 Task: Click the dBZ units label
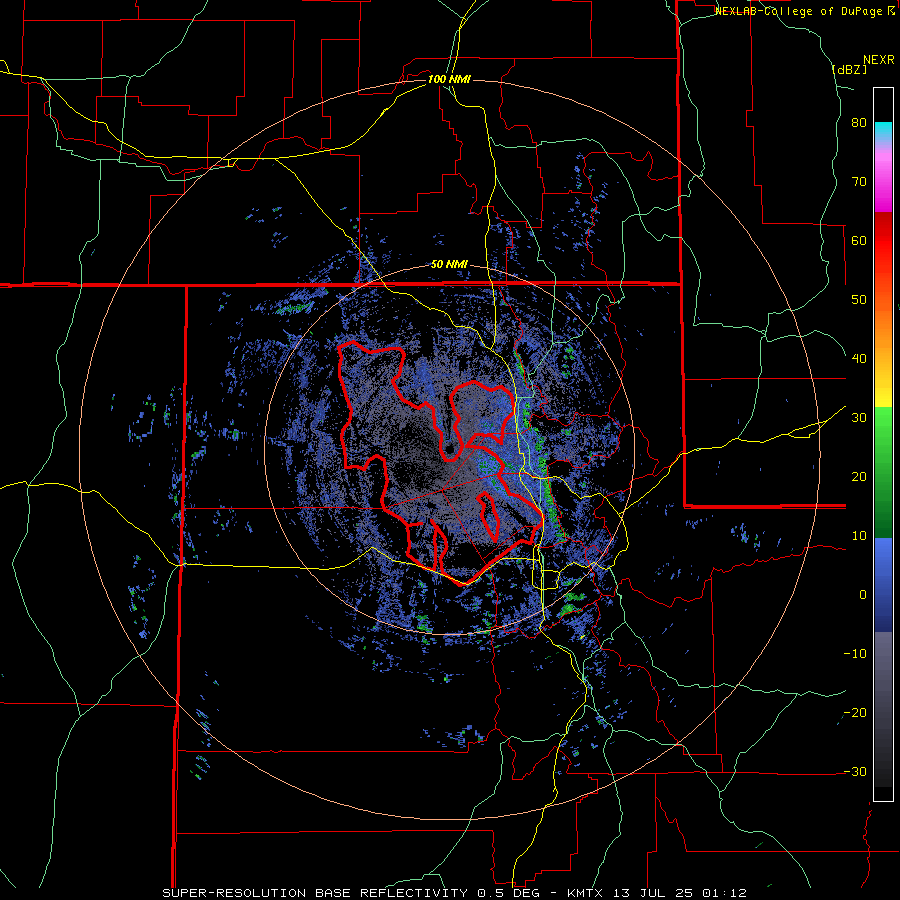pos(849,69)
